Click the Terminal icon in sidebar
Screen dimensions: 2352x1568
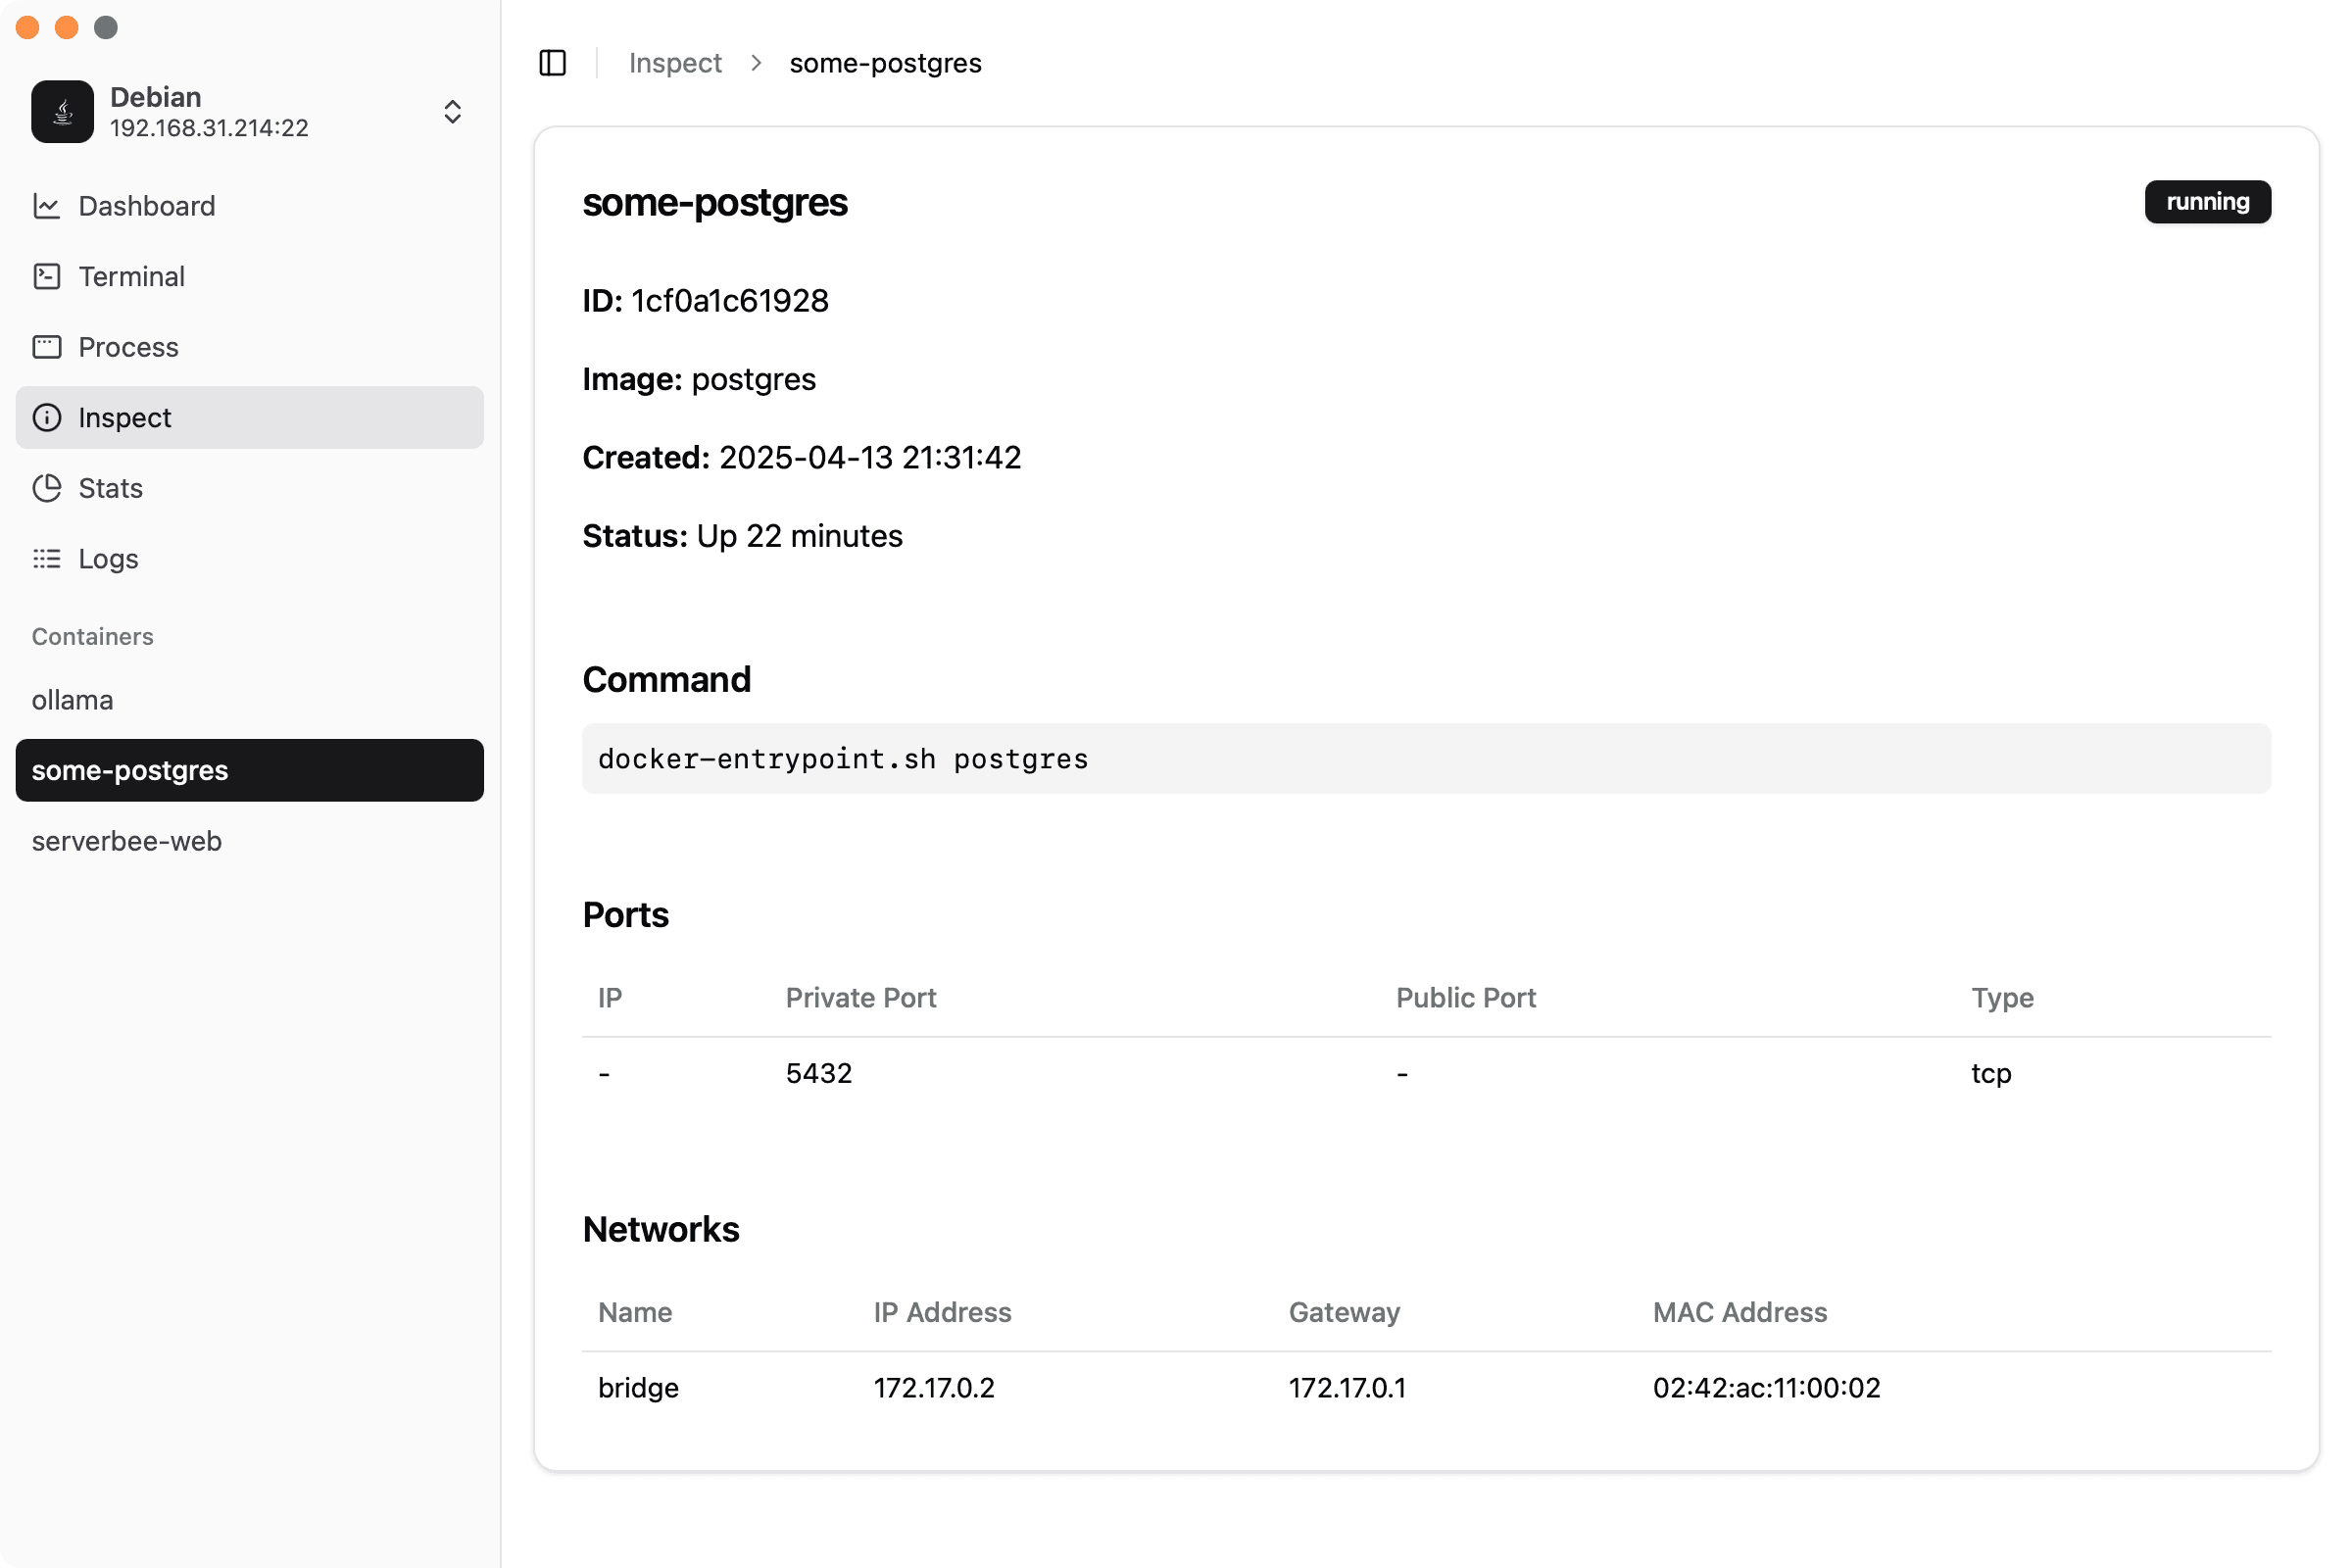click(x=46, y=276)
